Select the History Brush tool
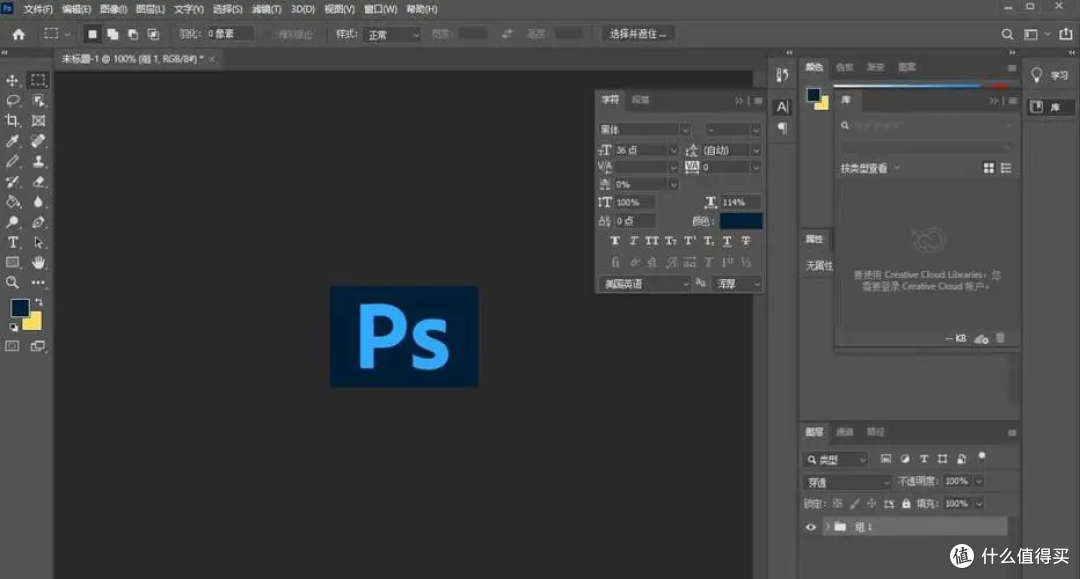1080x579 pixels. (x=12, y=182)
